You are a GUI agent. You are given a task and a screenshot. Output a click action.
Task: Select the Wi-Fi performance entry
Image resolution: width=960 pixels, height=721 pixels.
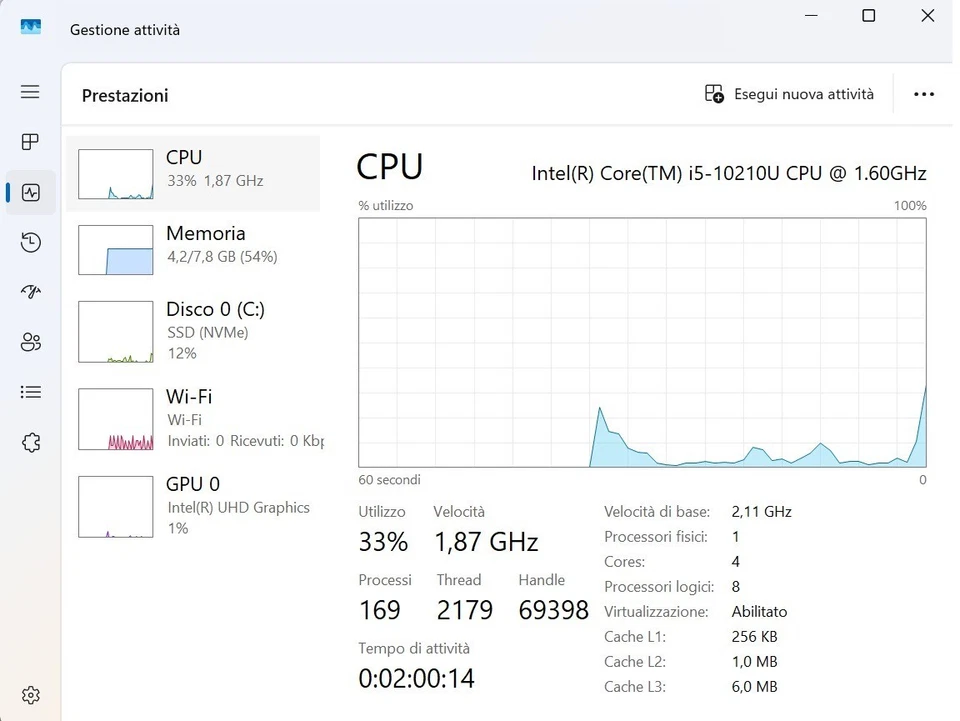point(193,419)
